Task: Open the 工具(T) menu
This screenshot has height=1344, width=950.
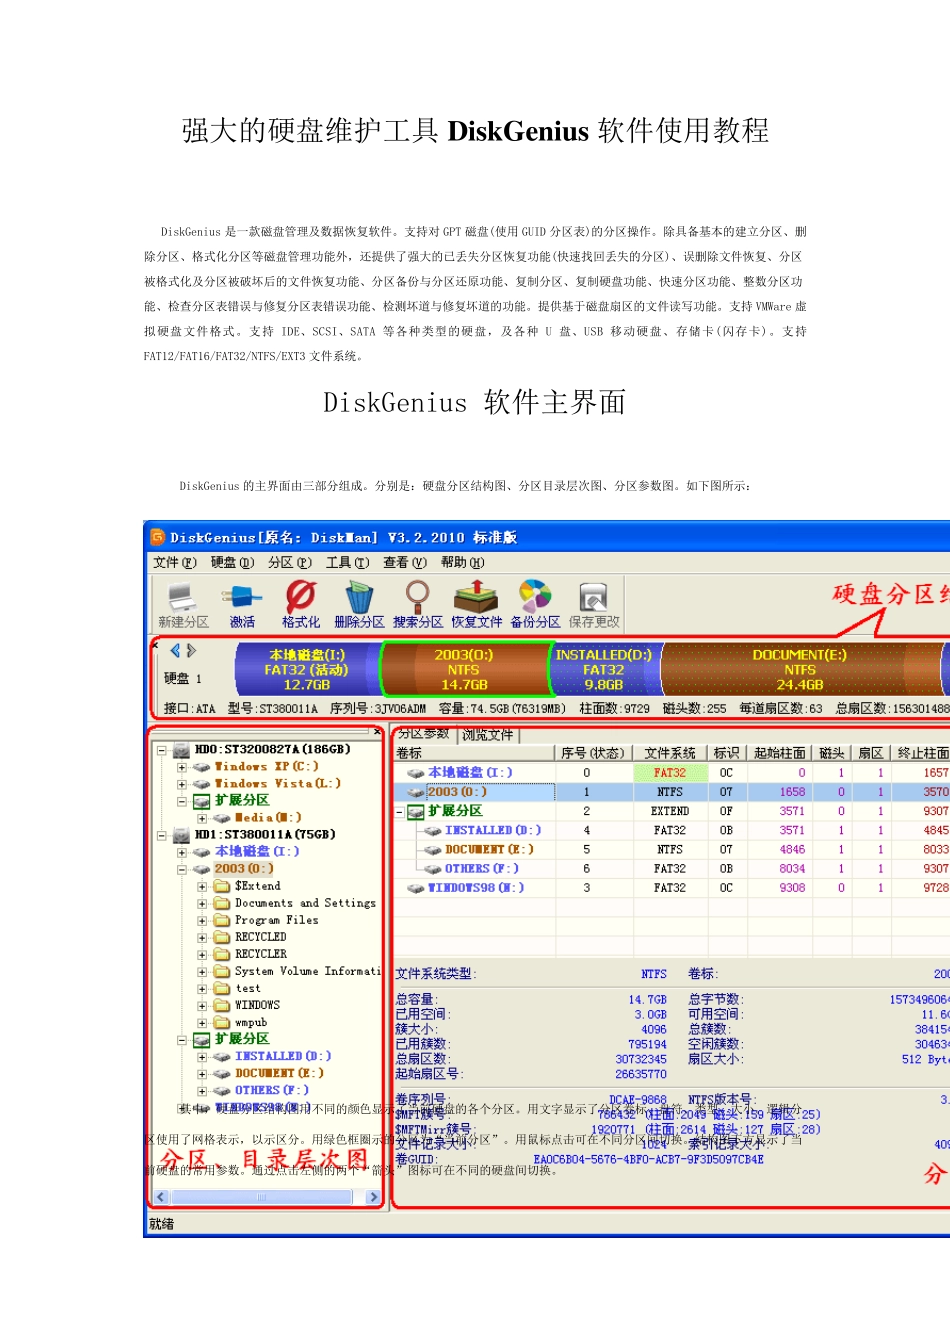Action: point(348,563)
